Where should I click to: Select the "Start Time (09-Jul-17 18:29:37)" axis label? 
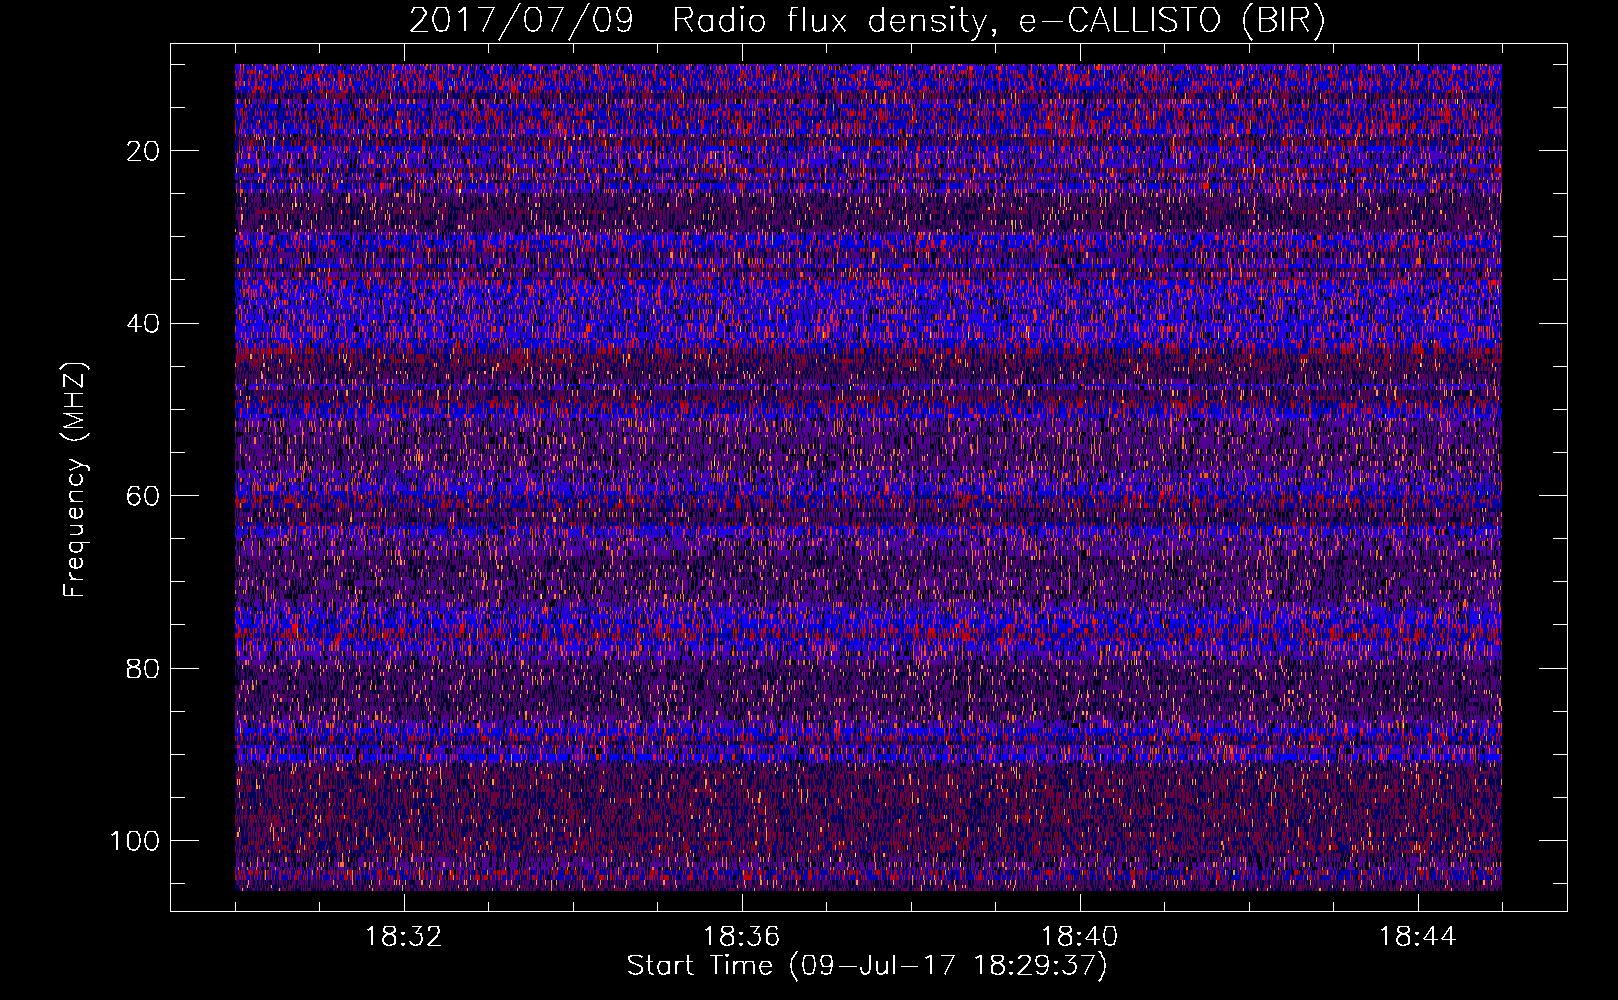[867, 966]
